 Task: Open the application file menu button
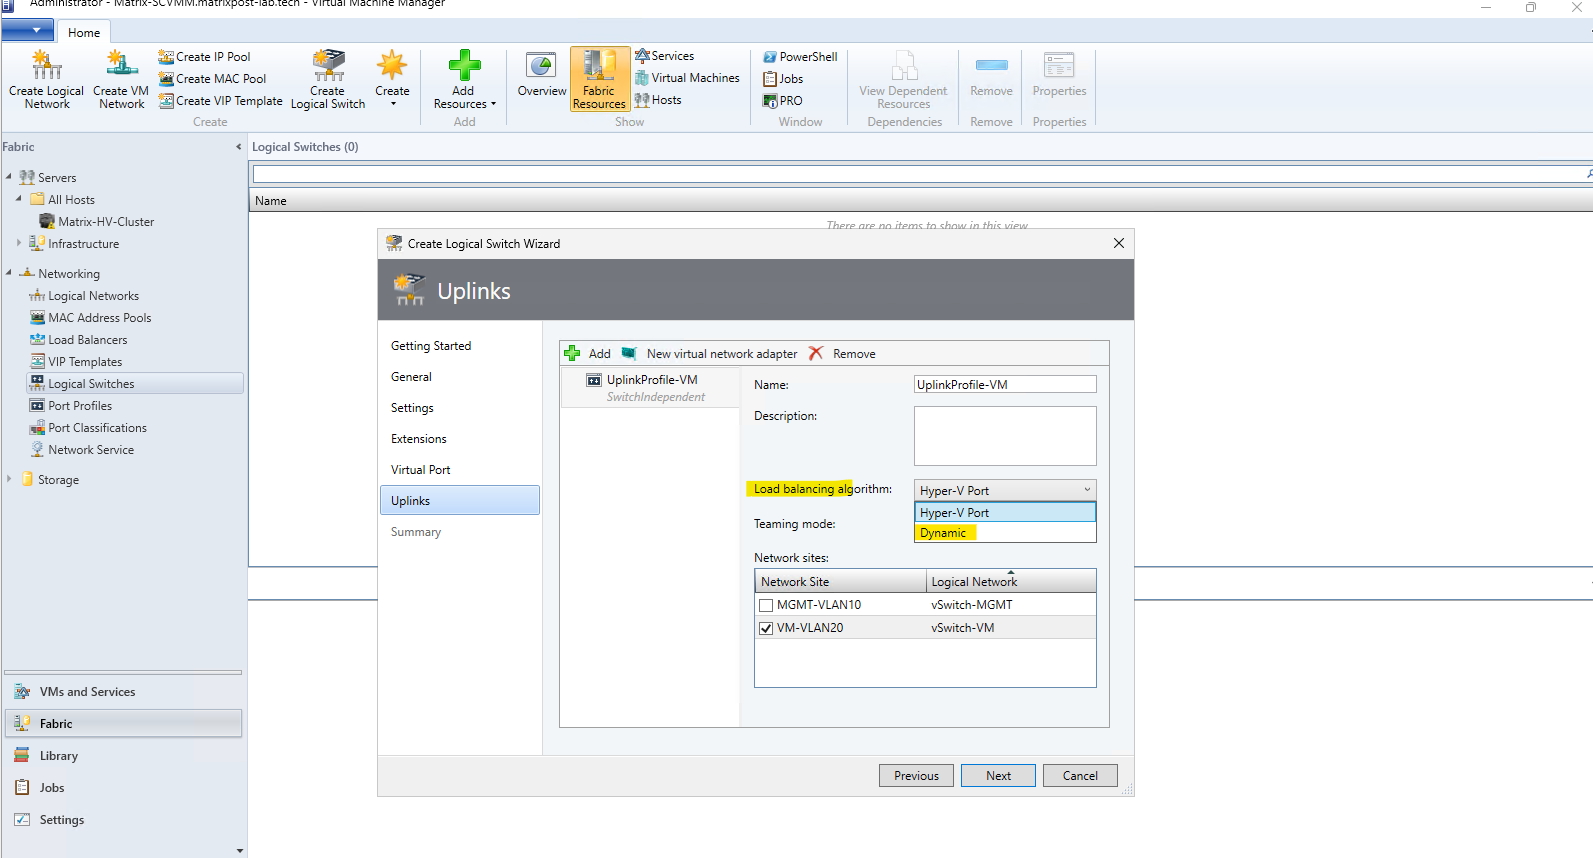click(28, 31)
